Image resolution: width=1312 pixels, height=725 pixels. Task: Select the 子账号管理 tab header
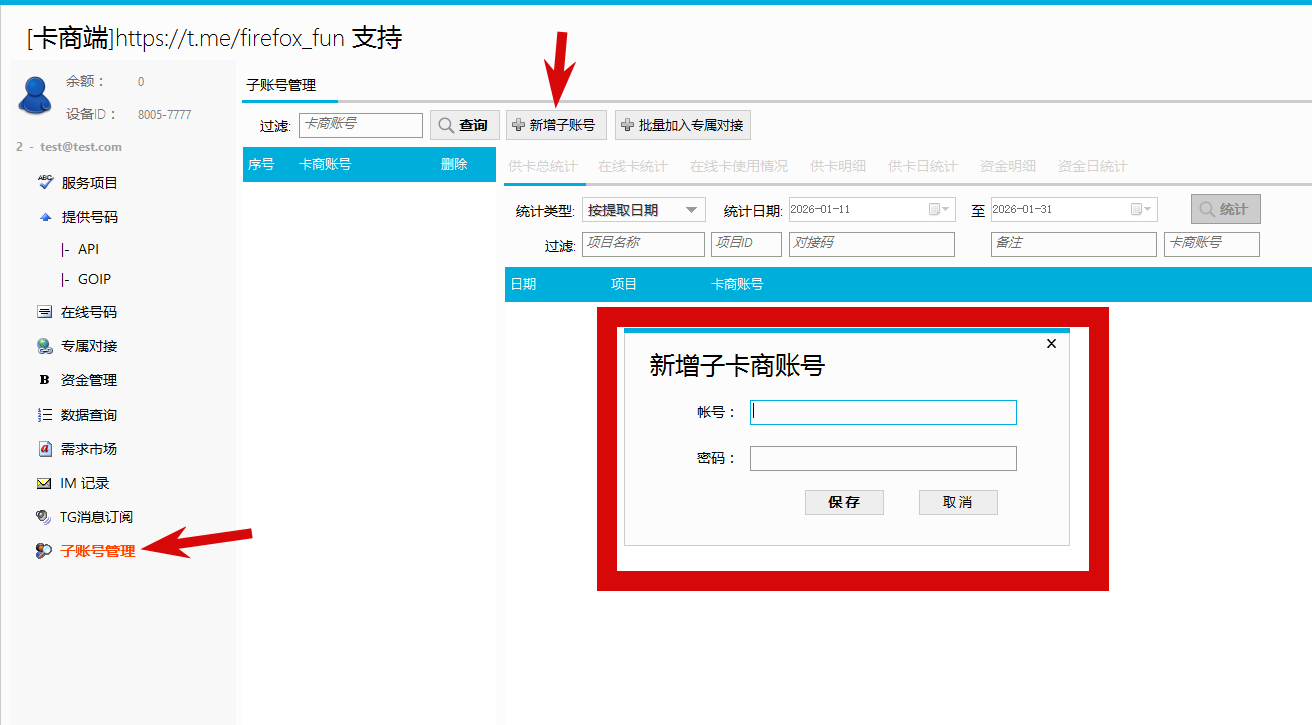coord(281,85)
